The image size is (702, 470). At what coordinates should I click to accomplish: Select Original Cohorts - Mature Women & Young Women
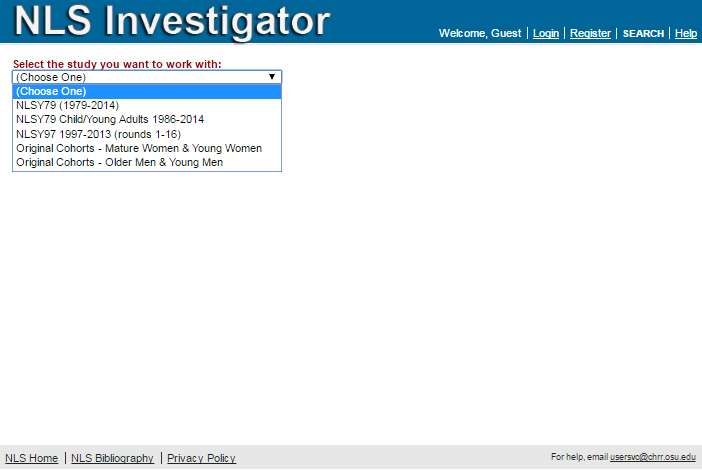(x=147, y=148)
